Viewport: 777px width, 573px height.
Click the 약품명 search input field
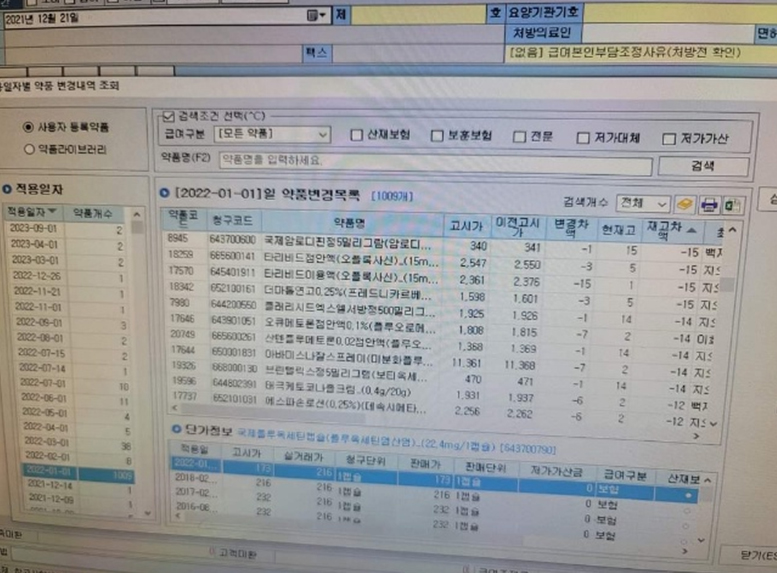435,163
